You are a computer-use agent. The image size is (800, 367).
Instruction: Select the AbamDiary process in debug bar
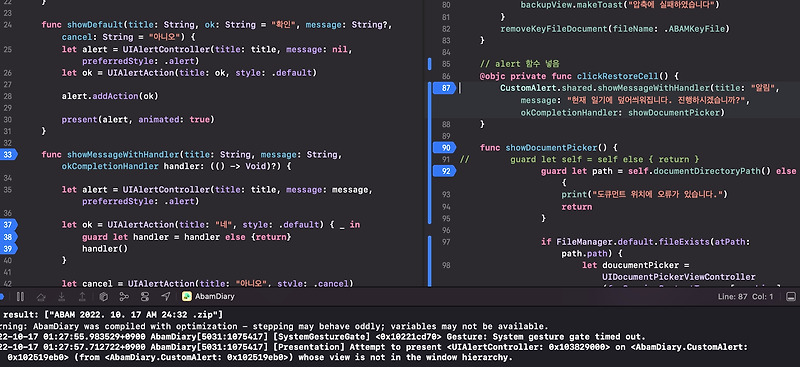[x=208, y=297]
